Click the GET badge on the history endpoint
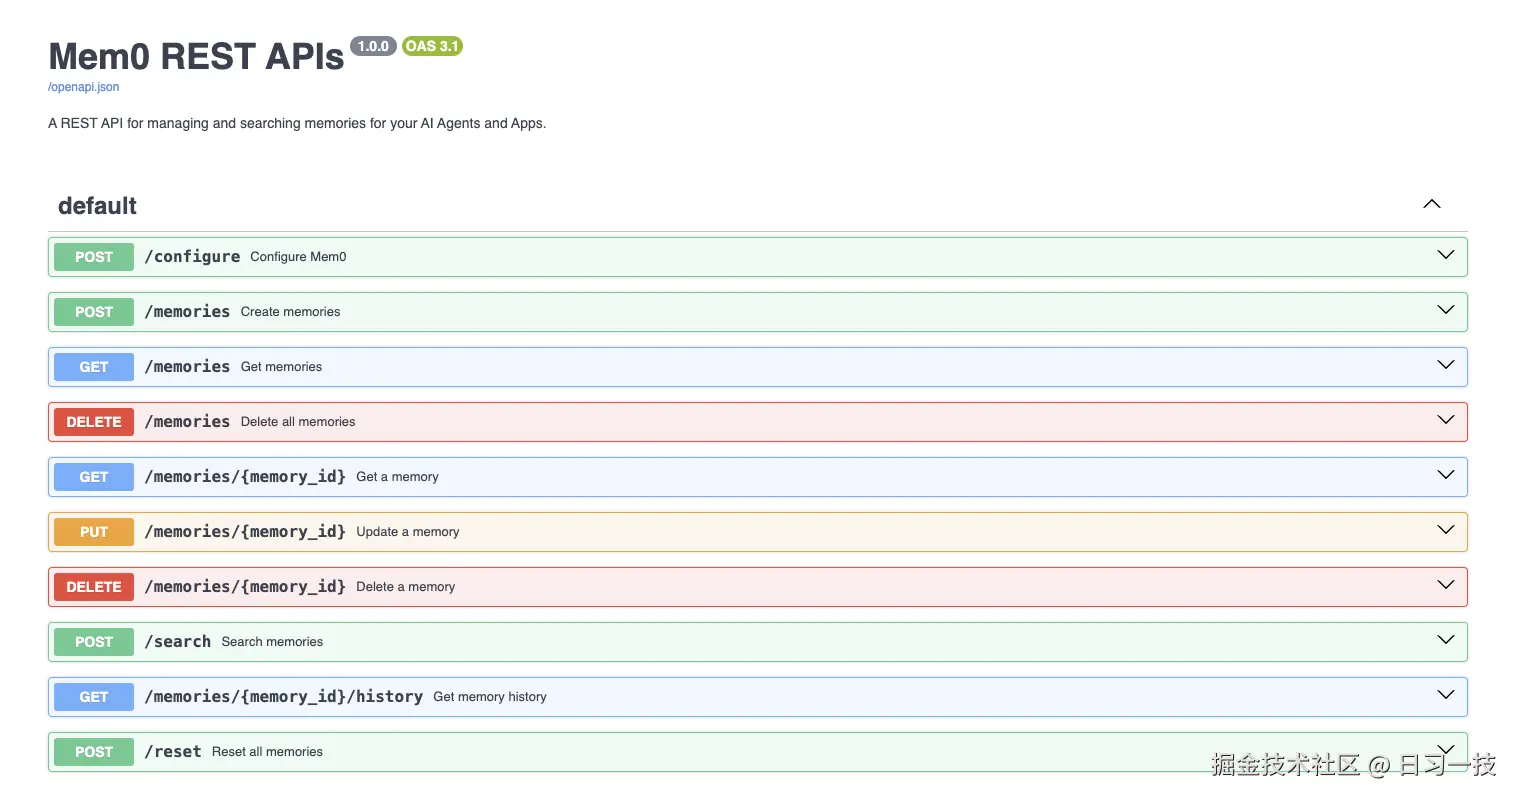Image resolution: width=1519 pixels, height=801 pixels. [93, 696]
